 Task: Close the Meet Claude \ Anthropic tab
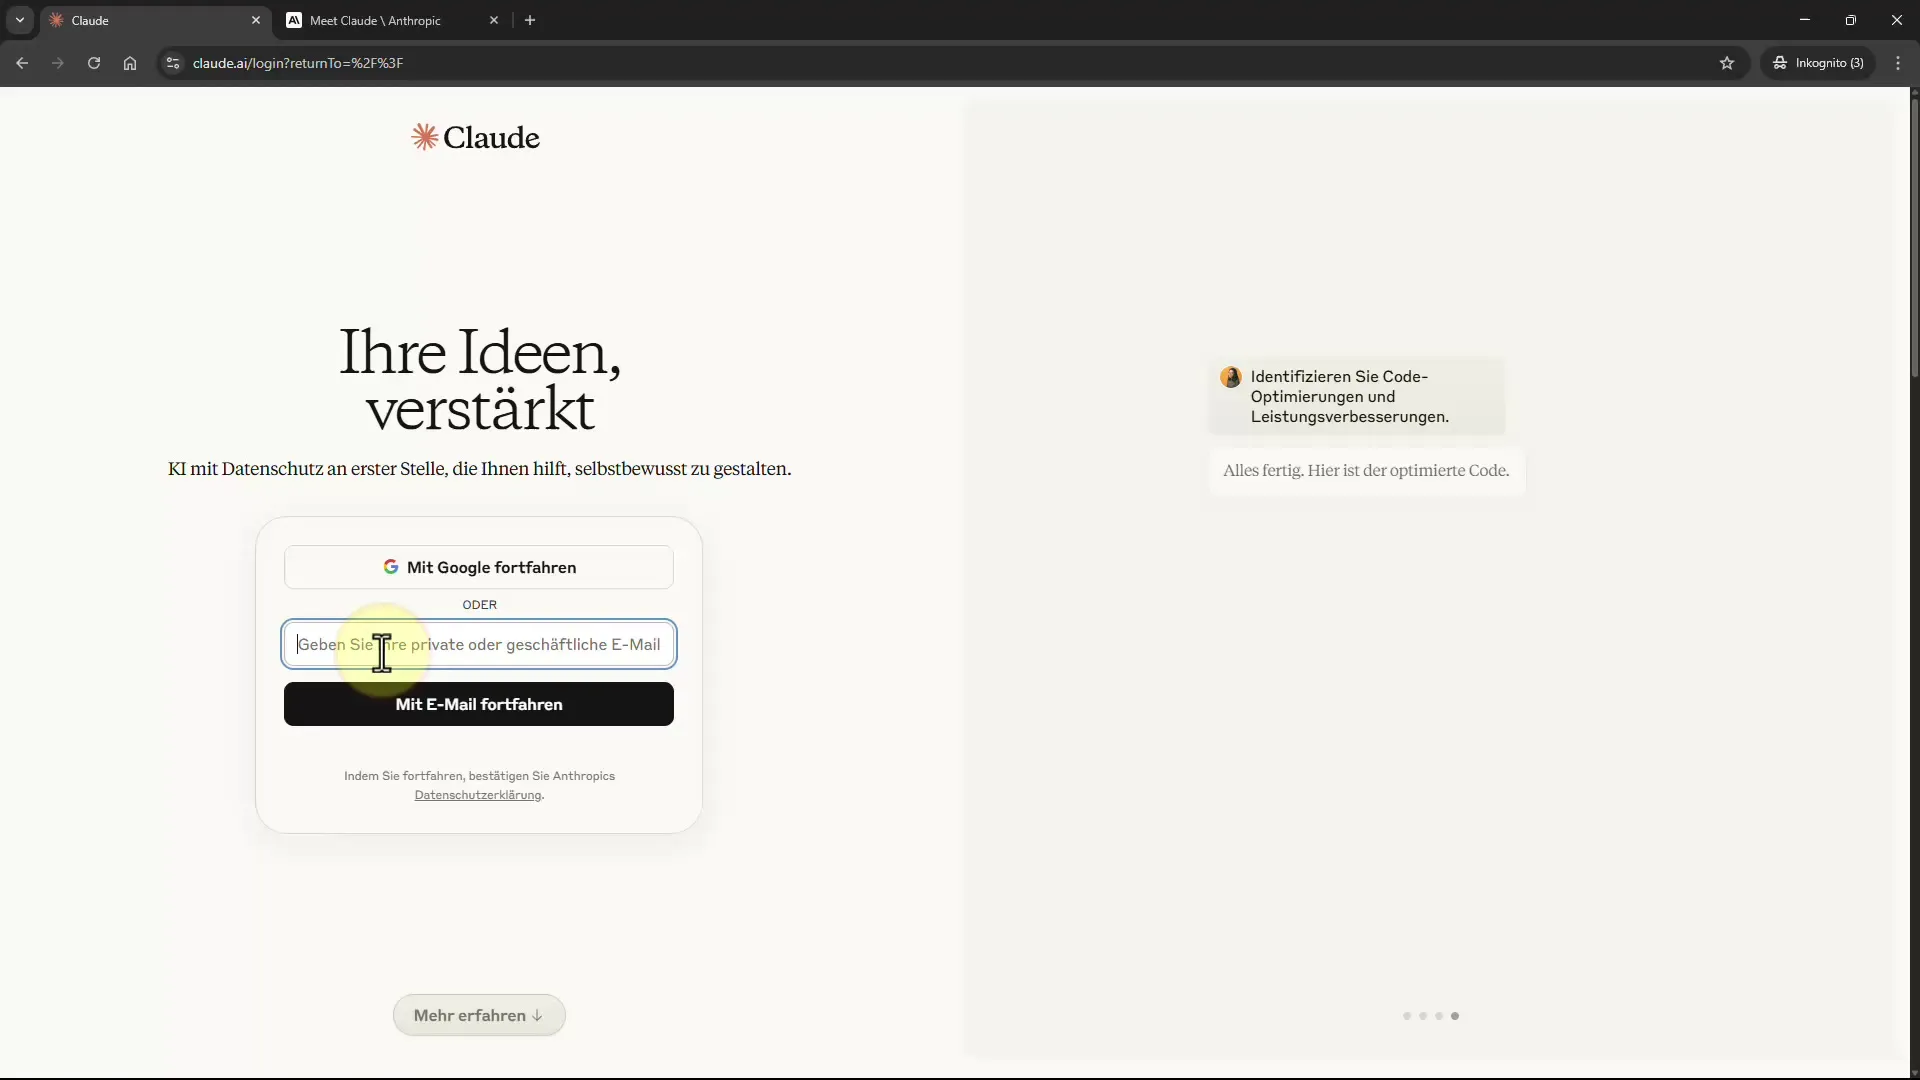coord(494,20)
